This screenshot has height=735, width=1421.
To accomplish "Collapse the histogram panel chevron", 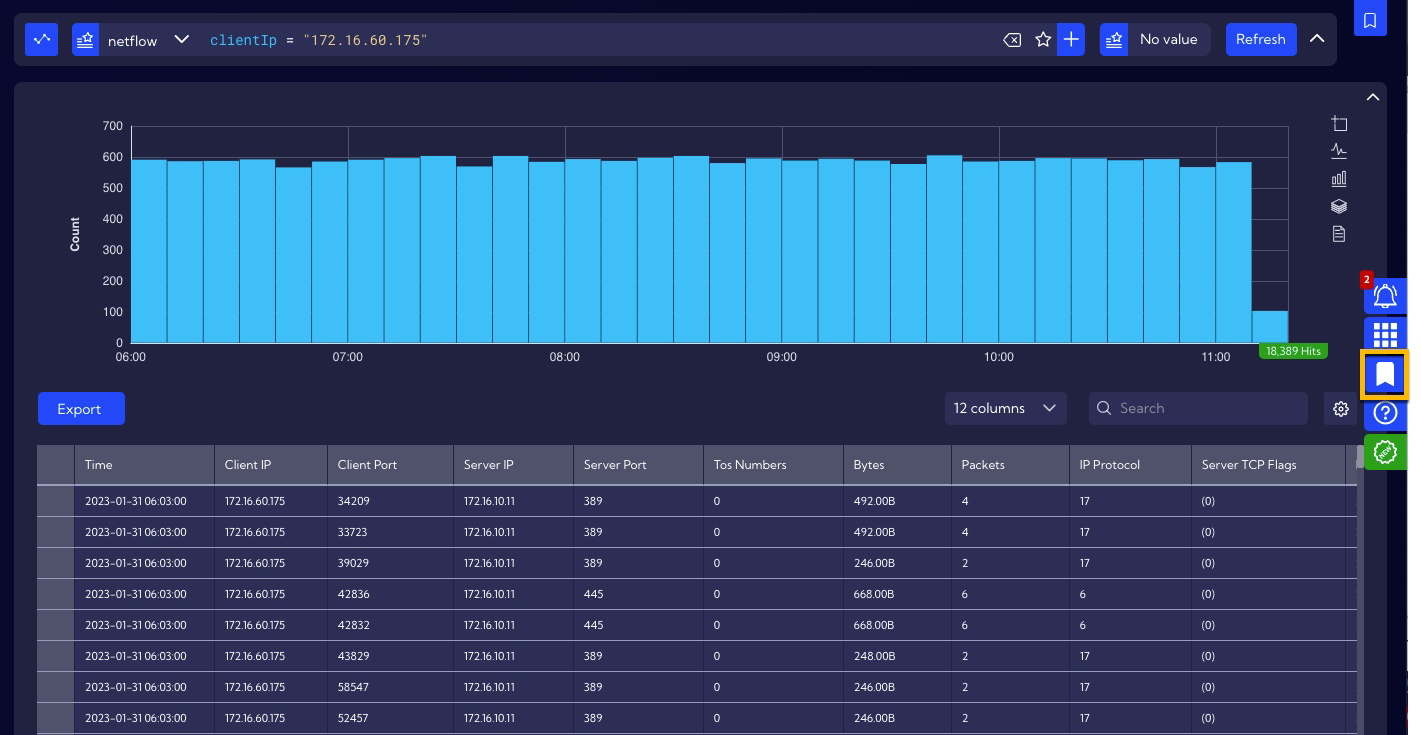I will 1373,97.
